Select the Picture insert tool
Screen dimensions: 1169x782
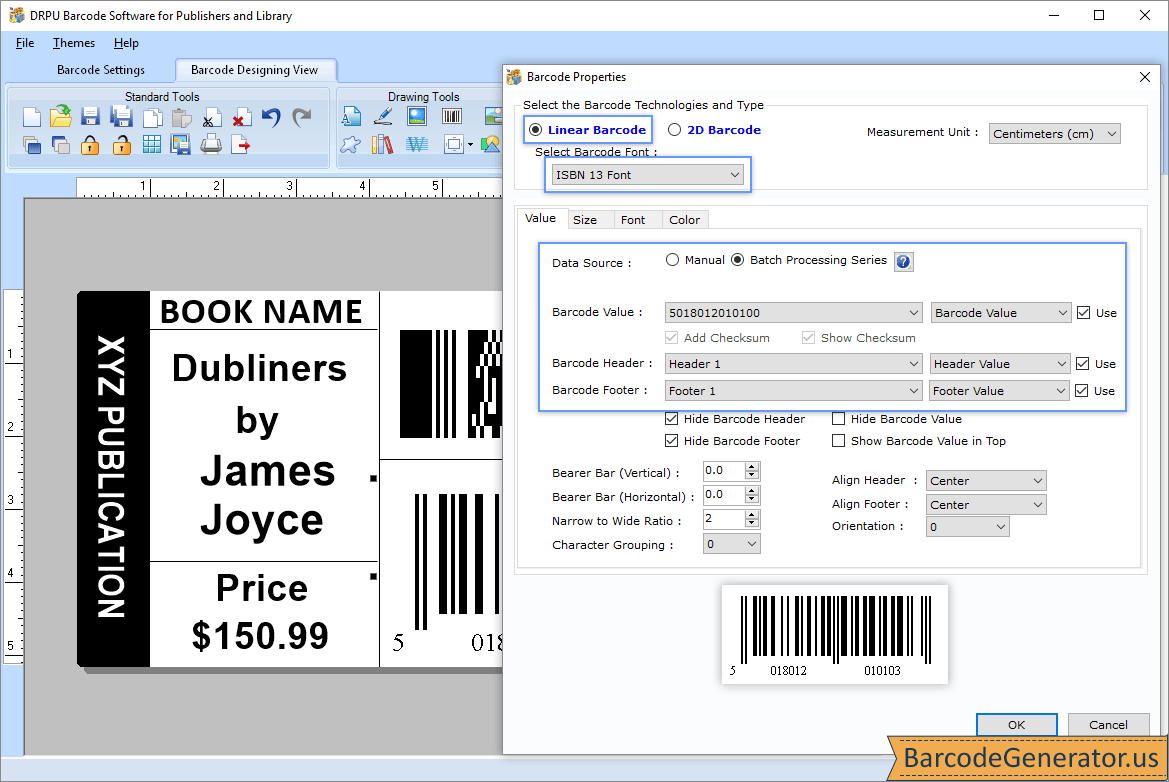417,116
